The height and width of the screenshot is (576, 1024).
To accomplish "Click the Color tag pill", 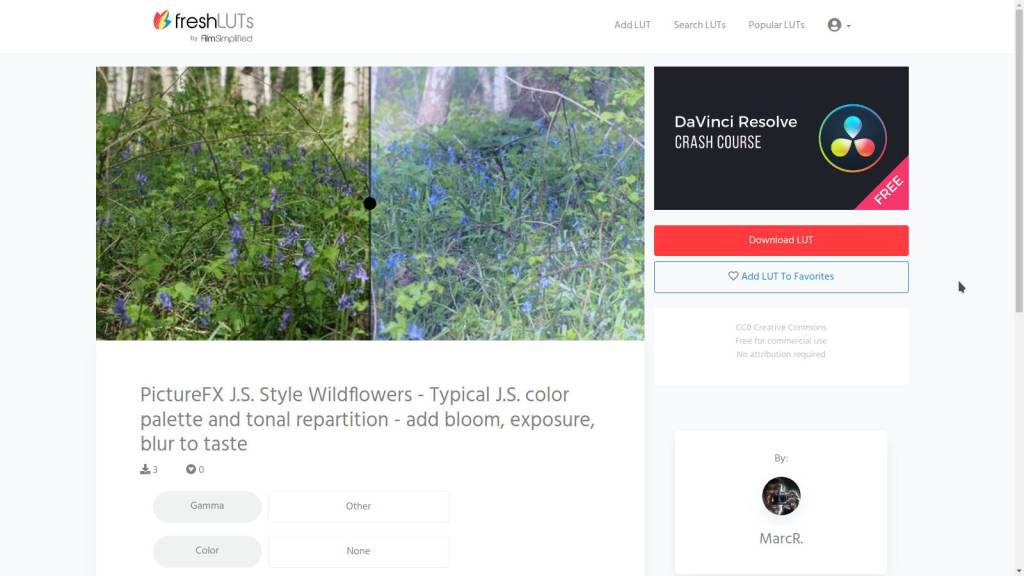I will pos(207,551).
